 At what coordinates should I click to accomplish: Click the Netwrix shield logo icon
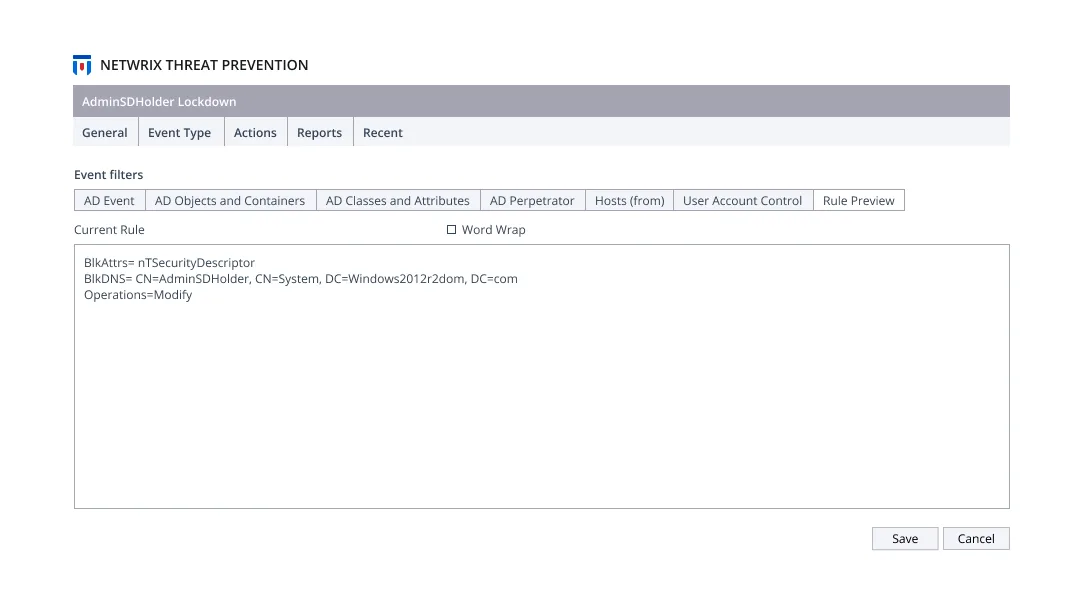point(82,65)
